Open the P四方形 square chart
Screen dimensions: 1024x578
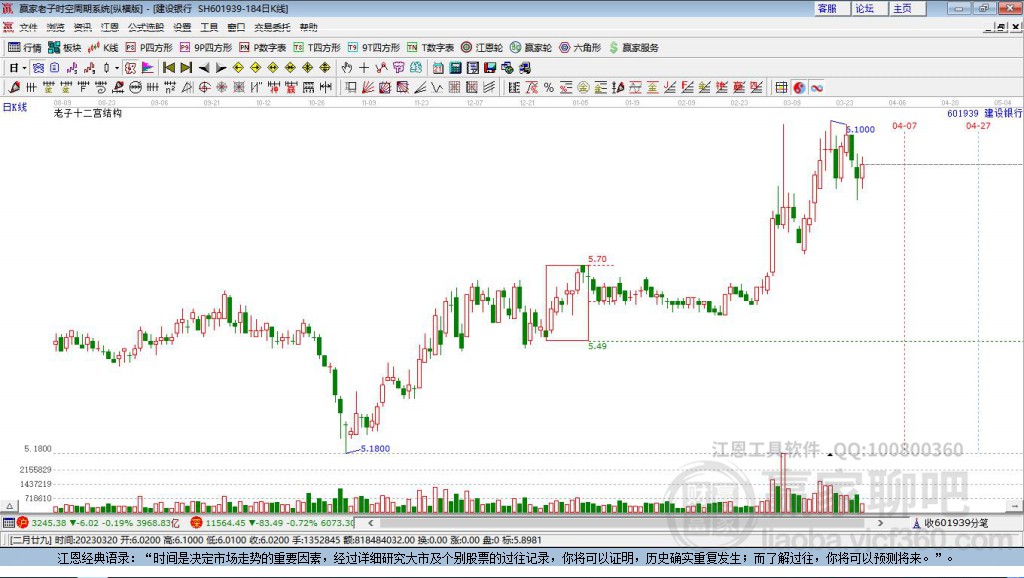149,48
